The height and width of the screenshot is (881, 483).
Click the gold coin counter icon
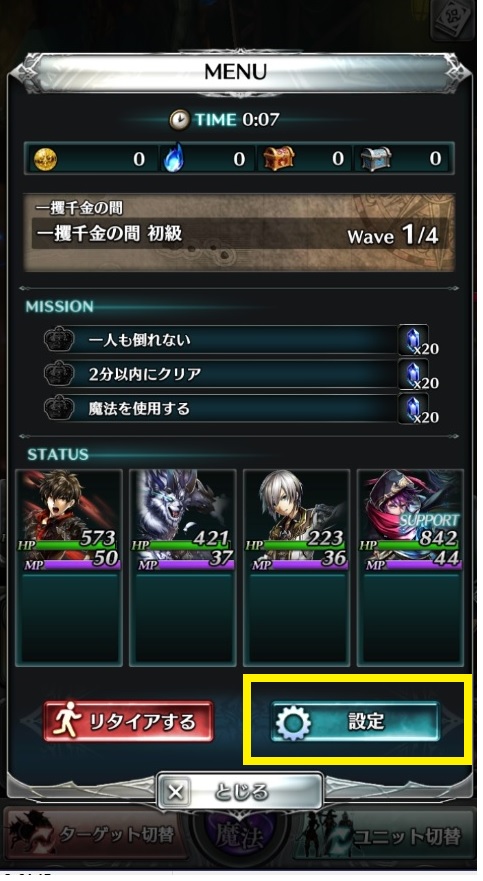(45, 160)
